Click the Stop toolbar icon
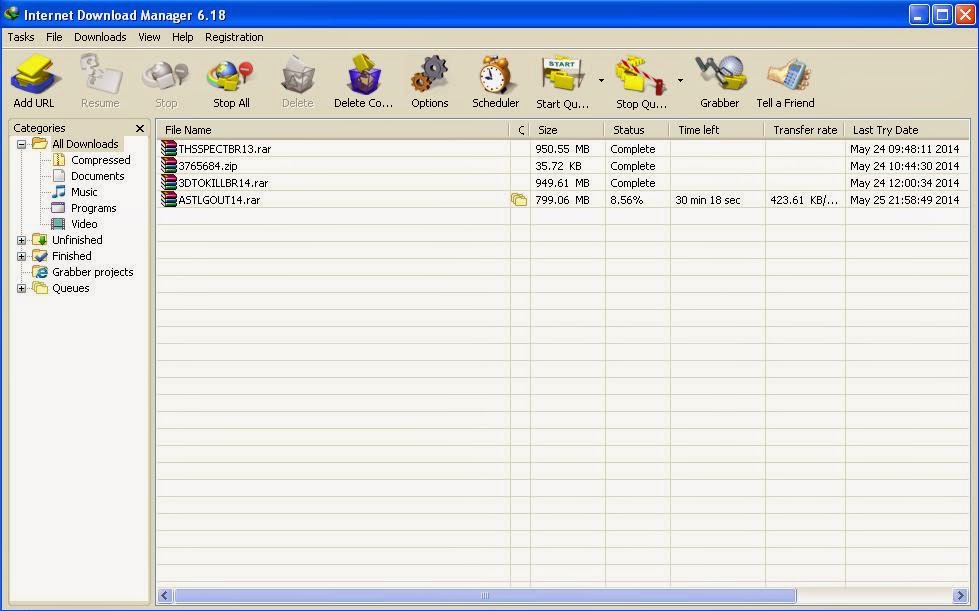This screenshot has height=611, width=979. click(x=165, y=75)
